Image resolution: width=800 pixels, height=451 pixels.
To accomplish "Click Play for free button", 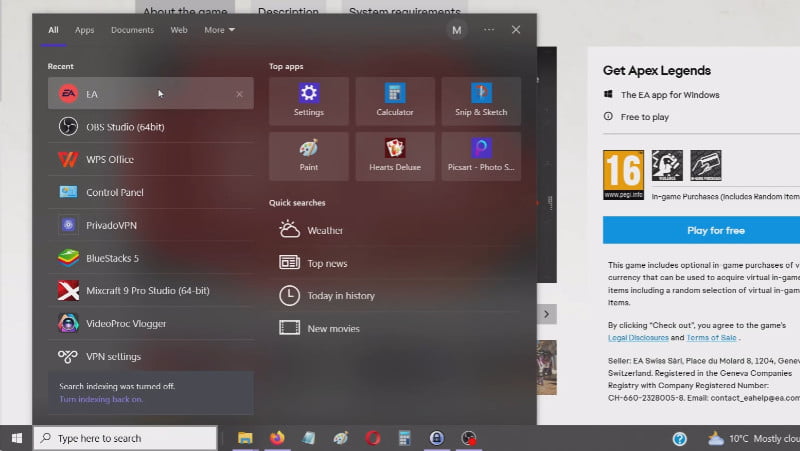I will coord(702,230).
